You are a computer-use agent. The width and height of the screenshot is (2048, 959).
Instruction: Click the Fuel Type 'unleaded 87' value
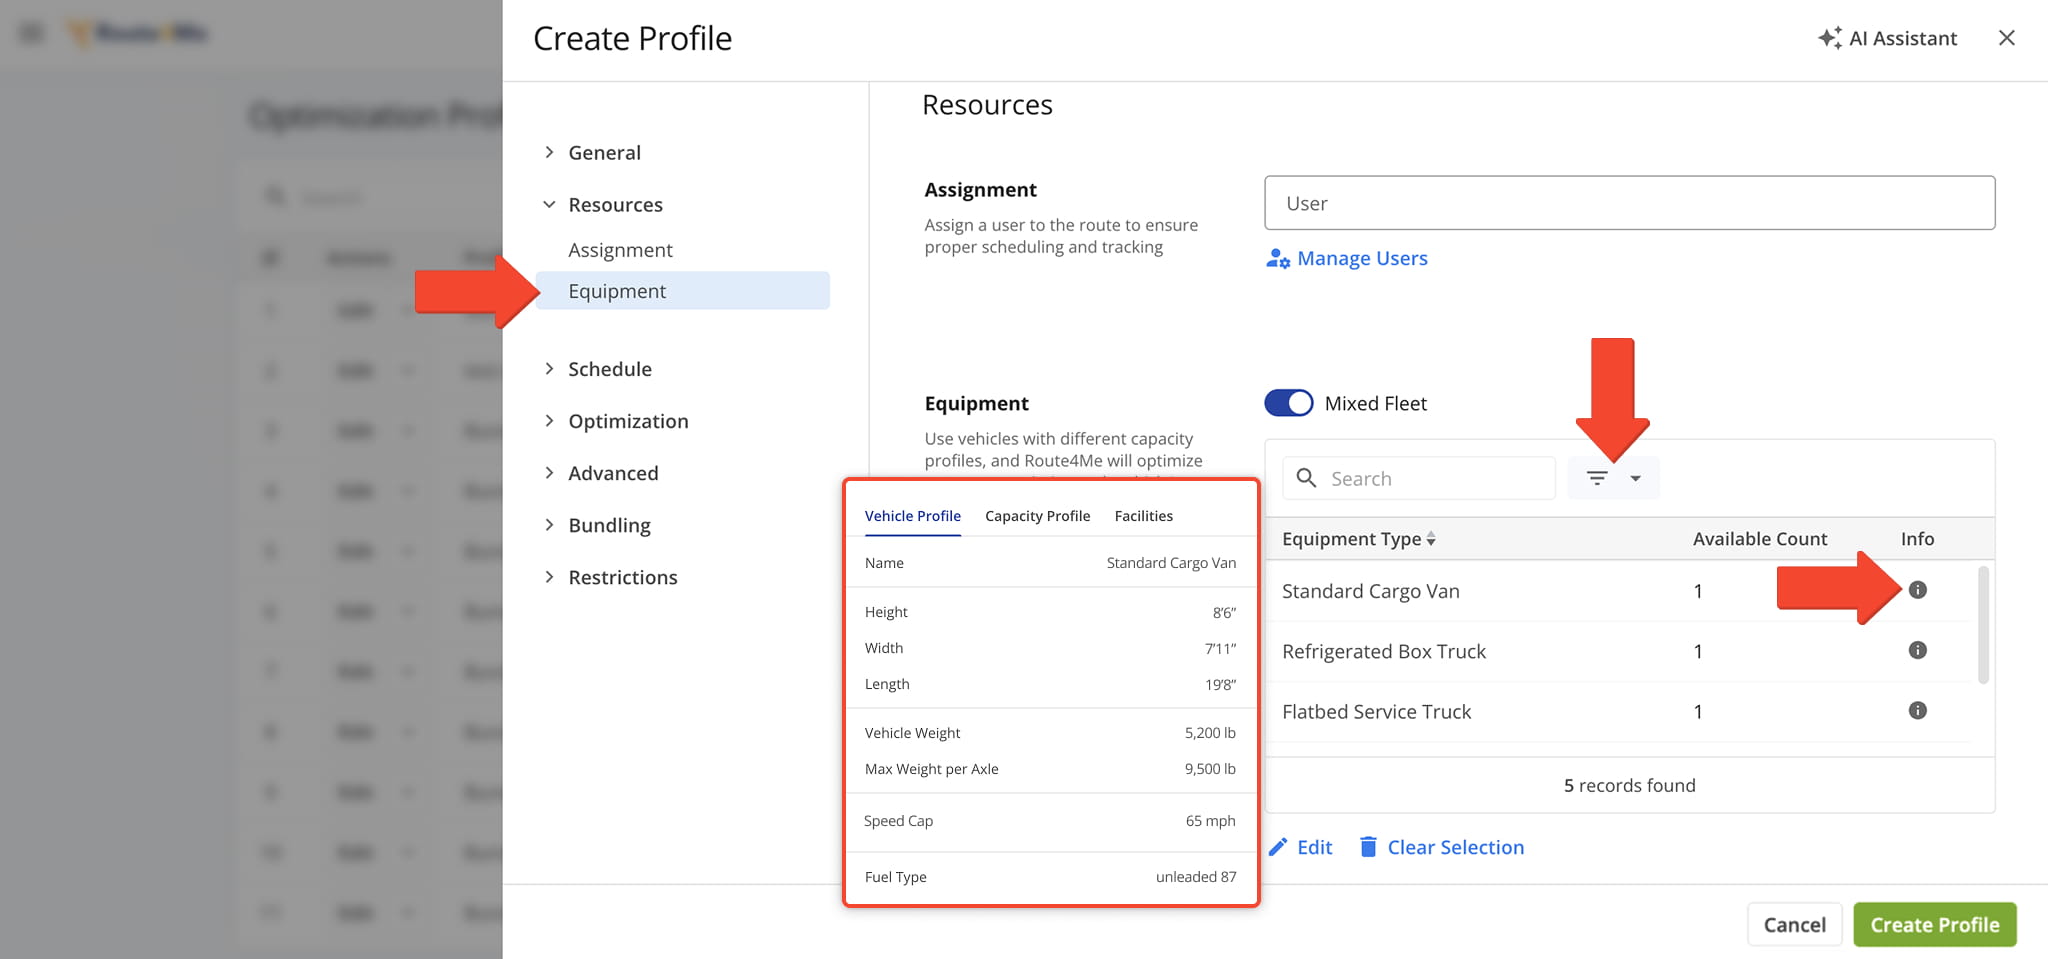pyautogui.click(x=1196, y=877)
